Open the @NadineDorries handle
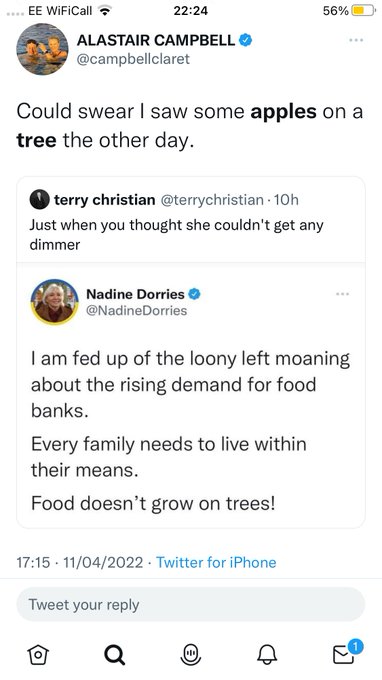The image size is (382, 680). click(137, 311)
